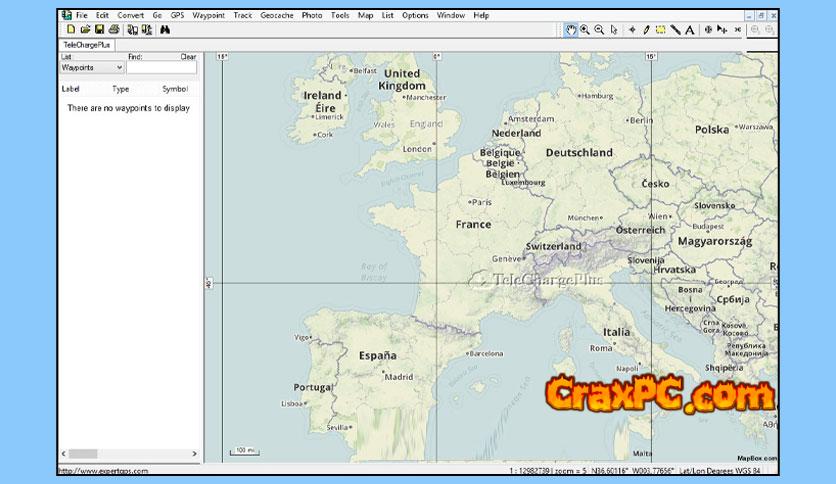
Task: Click the Open folder icon
Action: (85, 30)
